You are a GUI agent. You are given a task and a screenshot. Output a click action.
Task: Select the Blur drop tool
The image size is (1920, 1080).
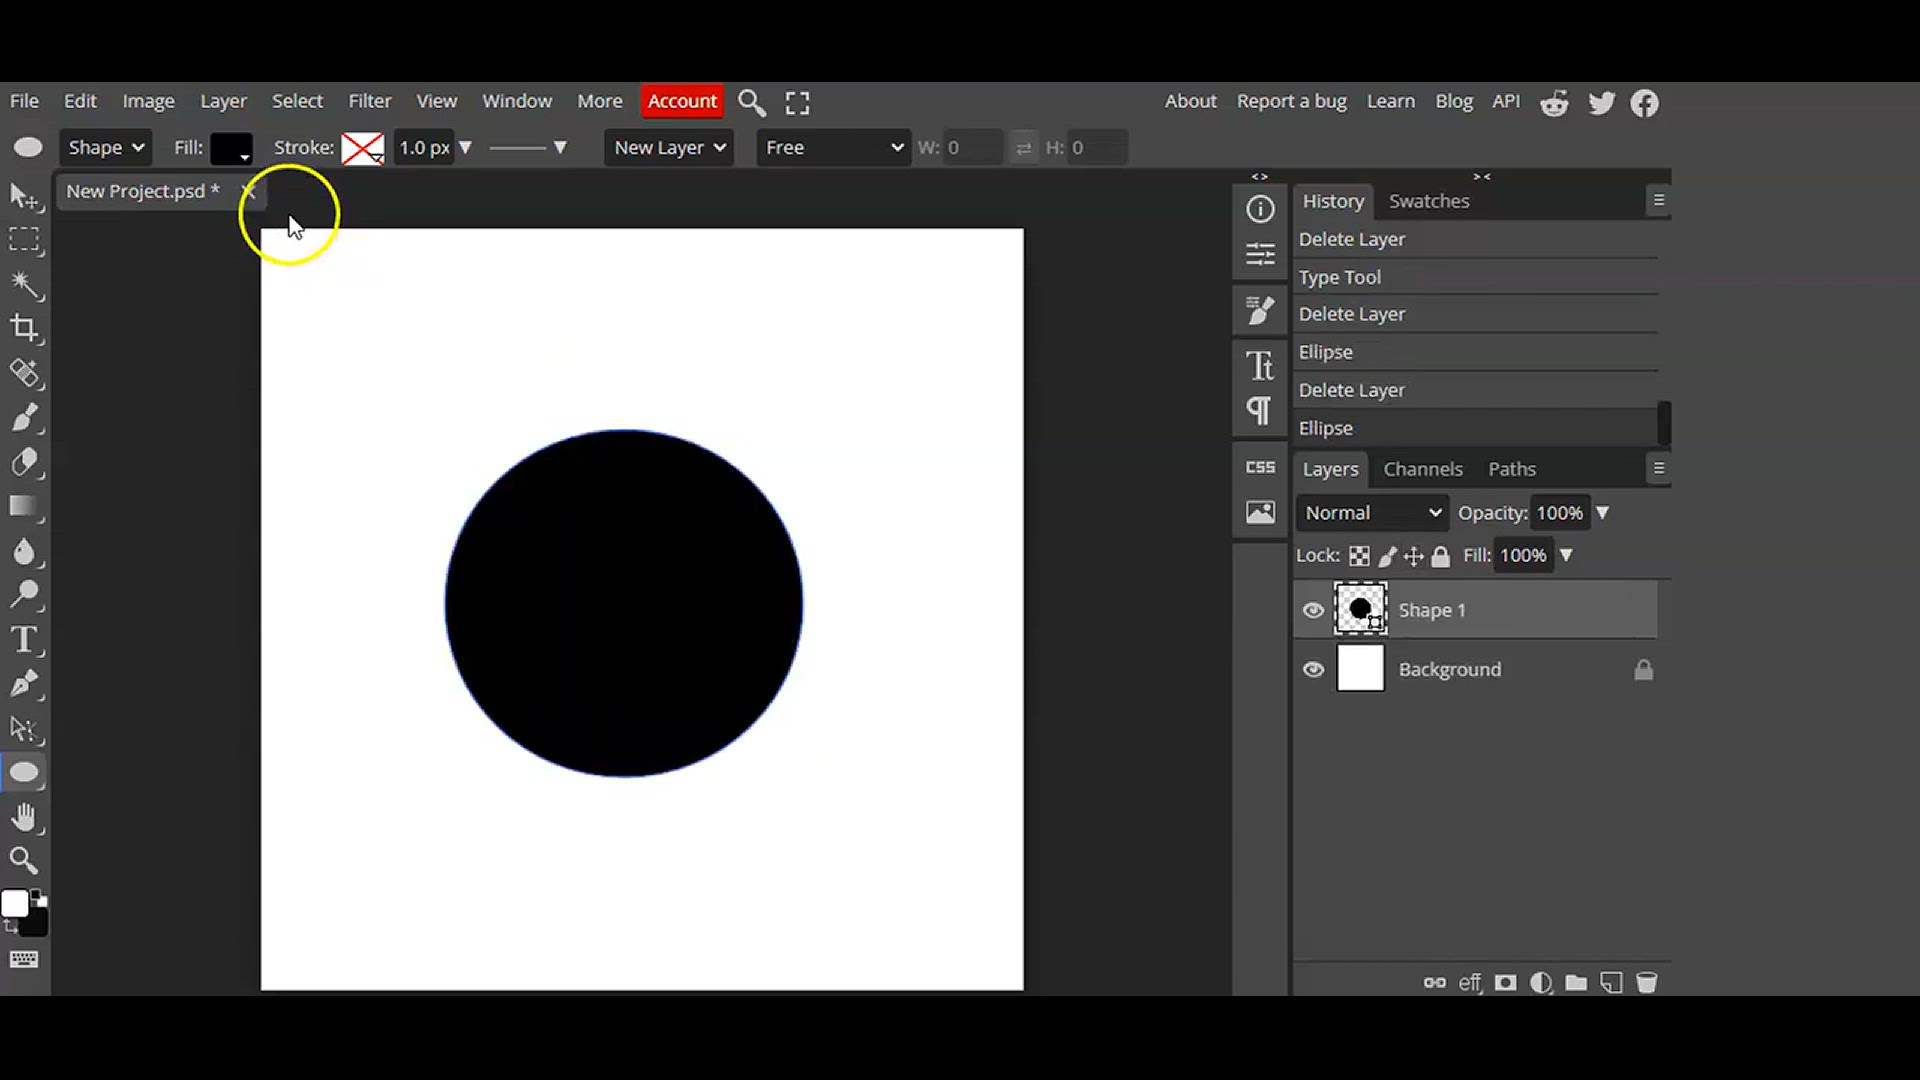click(x=25, y=552)
